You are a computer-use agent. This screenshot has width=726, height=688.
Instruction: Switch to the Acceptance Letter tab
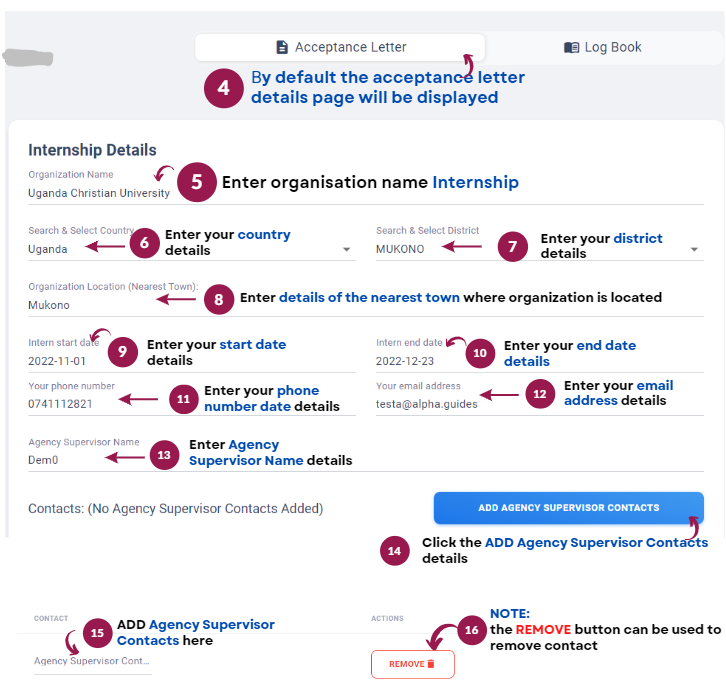pos(340,47)
